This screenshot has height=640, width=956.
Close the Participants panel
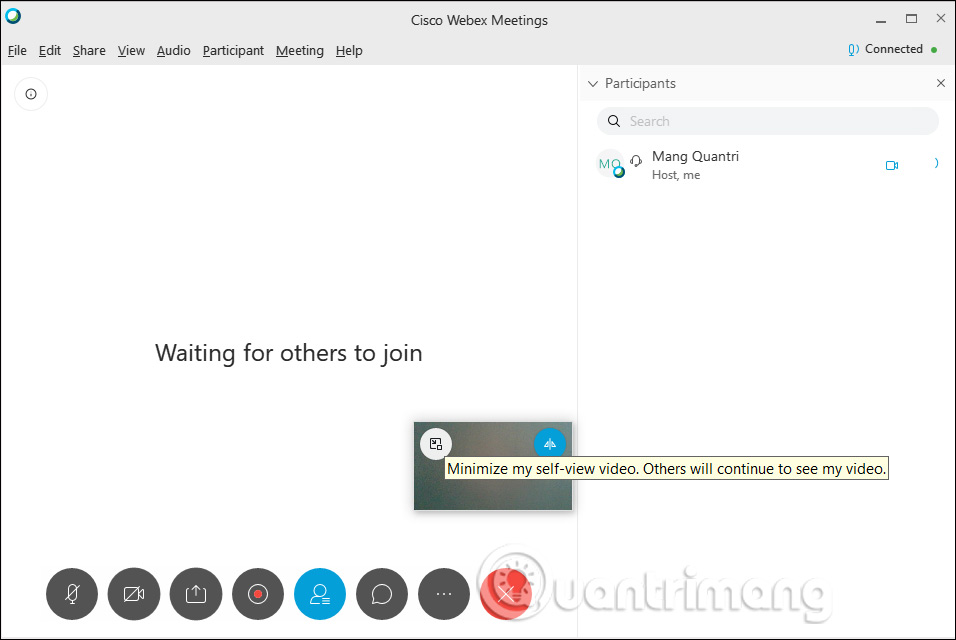[941, 83]
